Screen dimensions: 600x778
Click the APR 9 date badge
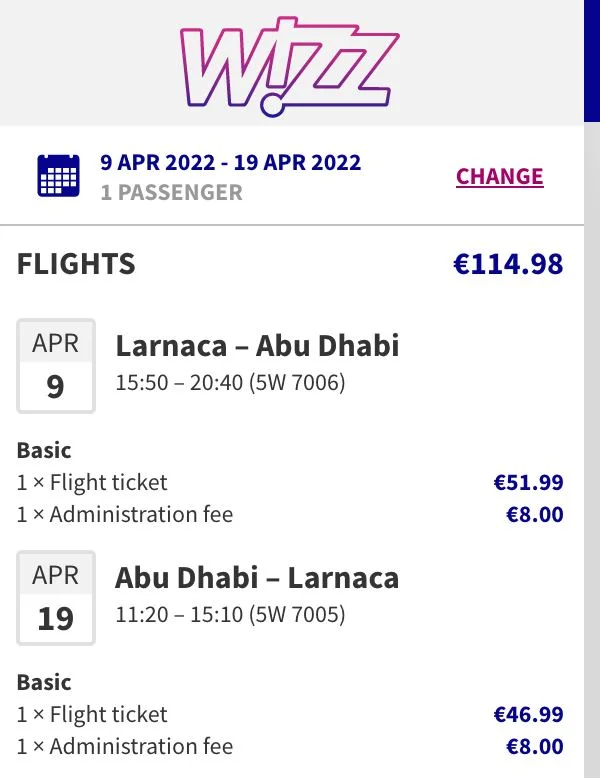(56, 365)
